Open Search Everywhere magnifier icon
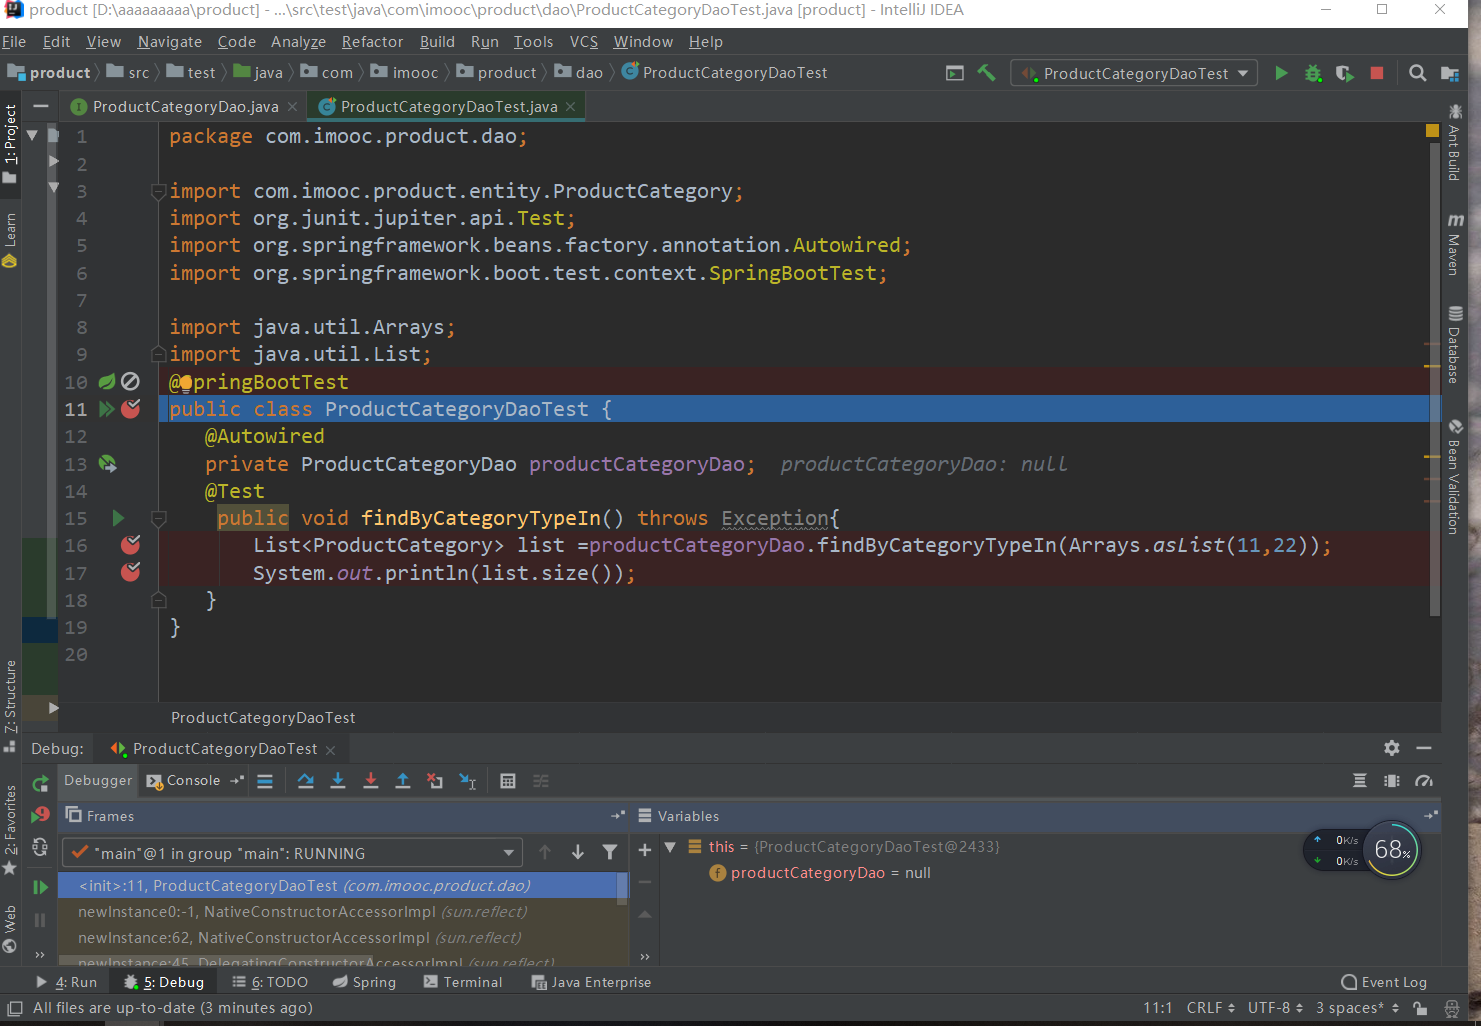 [x=1417, y=73]
